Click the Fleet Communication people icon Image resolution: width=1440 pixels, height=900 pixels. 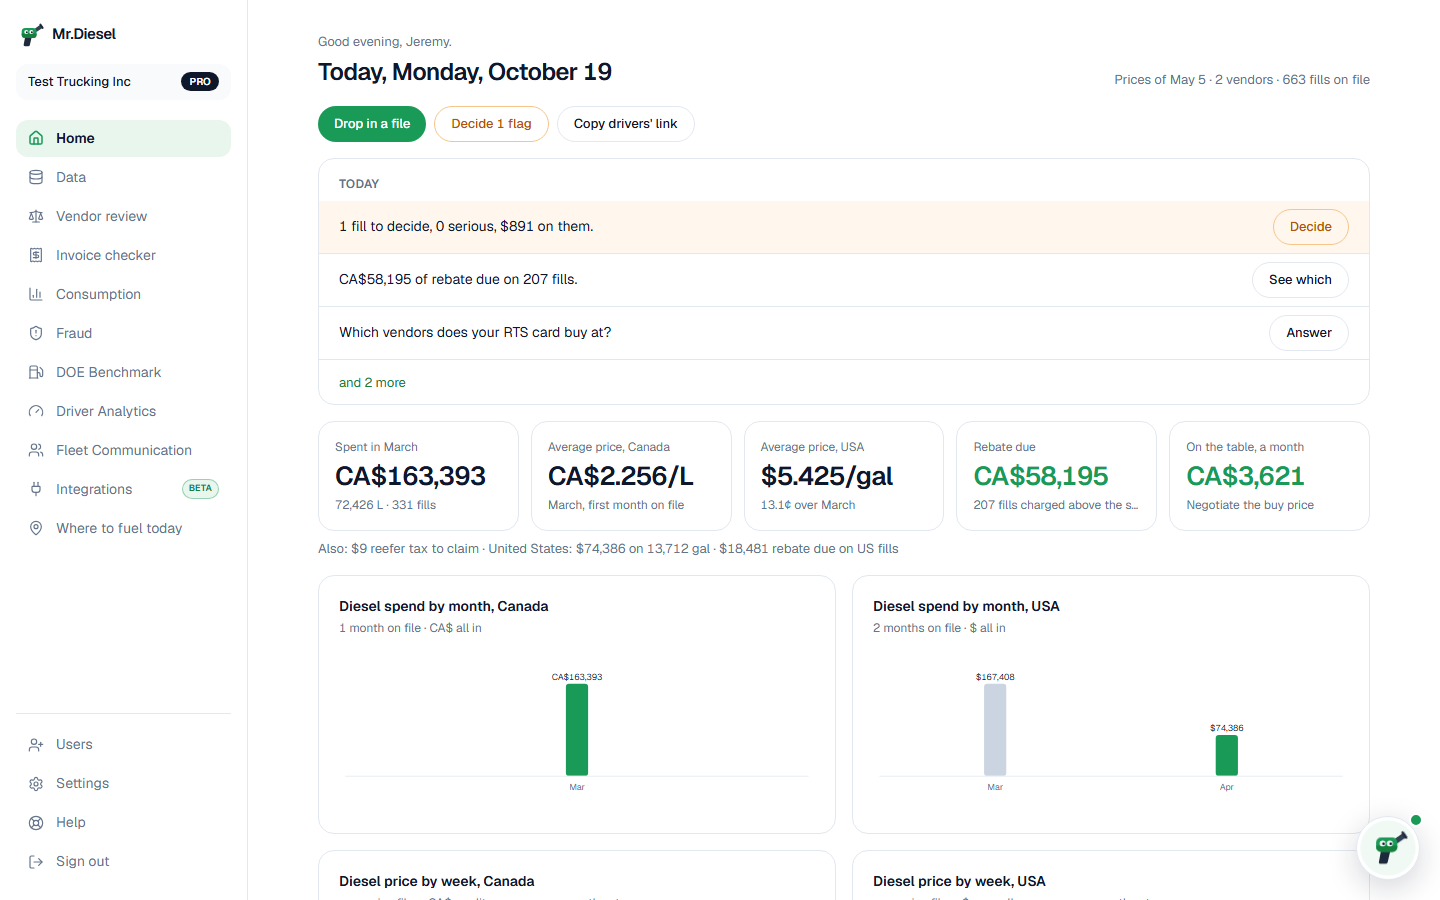[36, 450]
